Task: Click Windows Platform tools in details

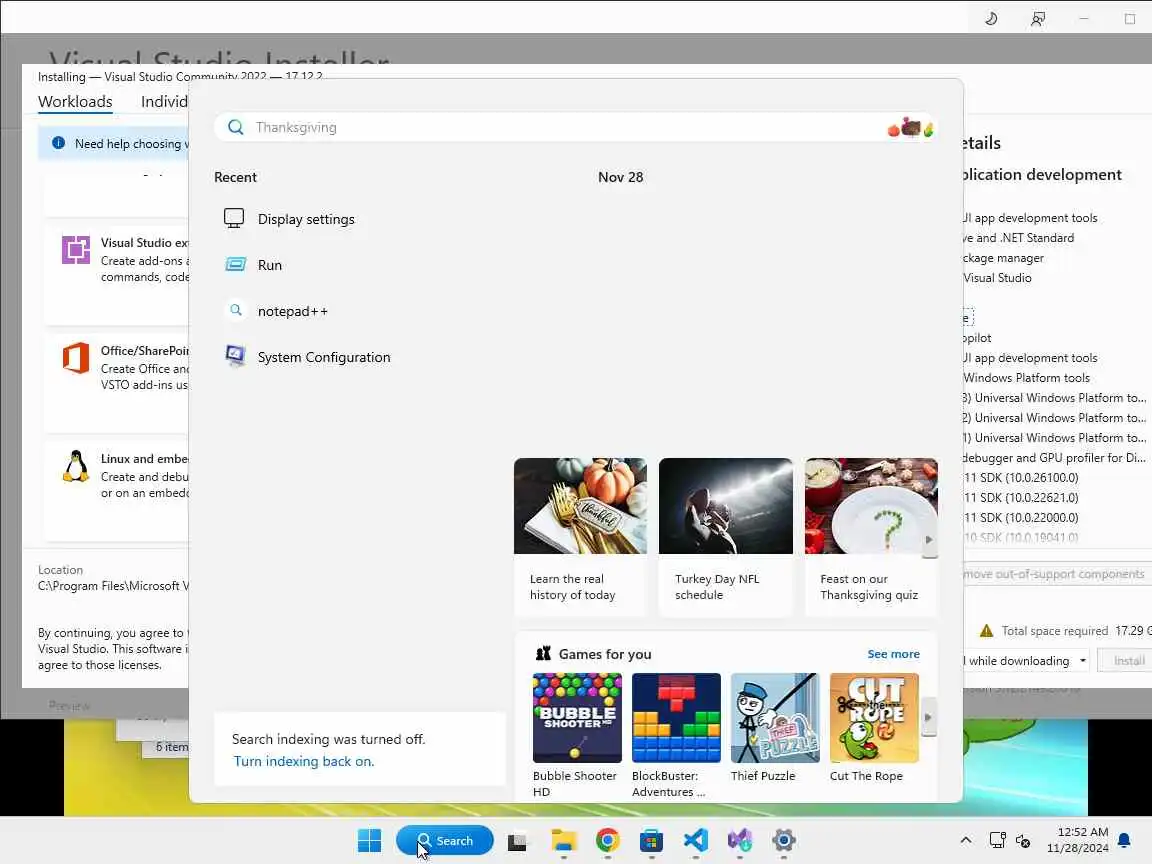Action: (1026, 378)
